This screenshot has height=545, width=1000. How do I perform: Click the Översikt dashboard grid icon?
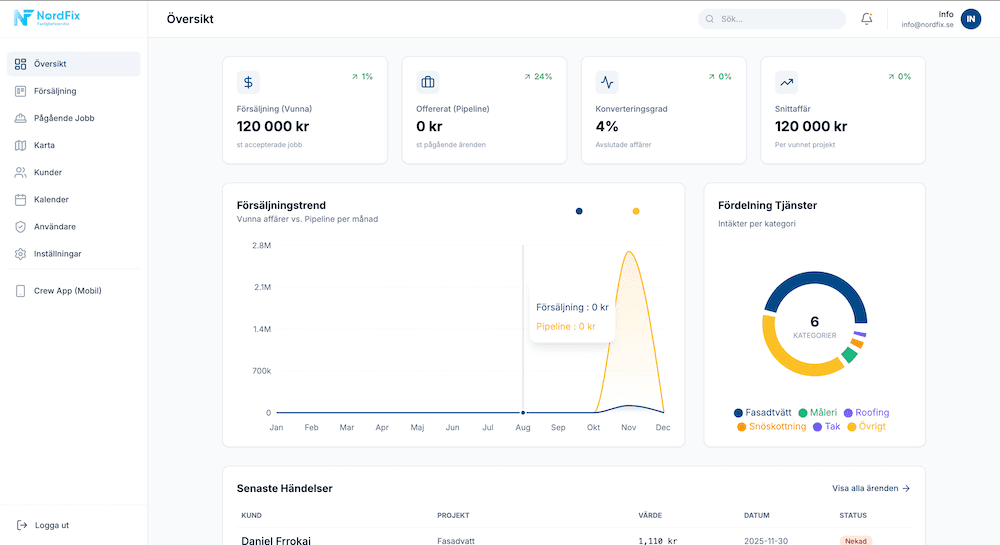pyautogui.click(x=20, y=64)
